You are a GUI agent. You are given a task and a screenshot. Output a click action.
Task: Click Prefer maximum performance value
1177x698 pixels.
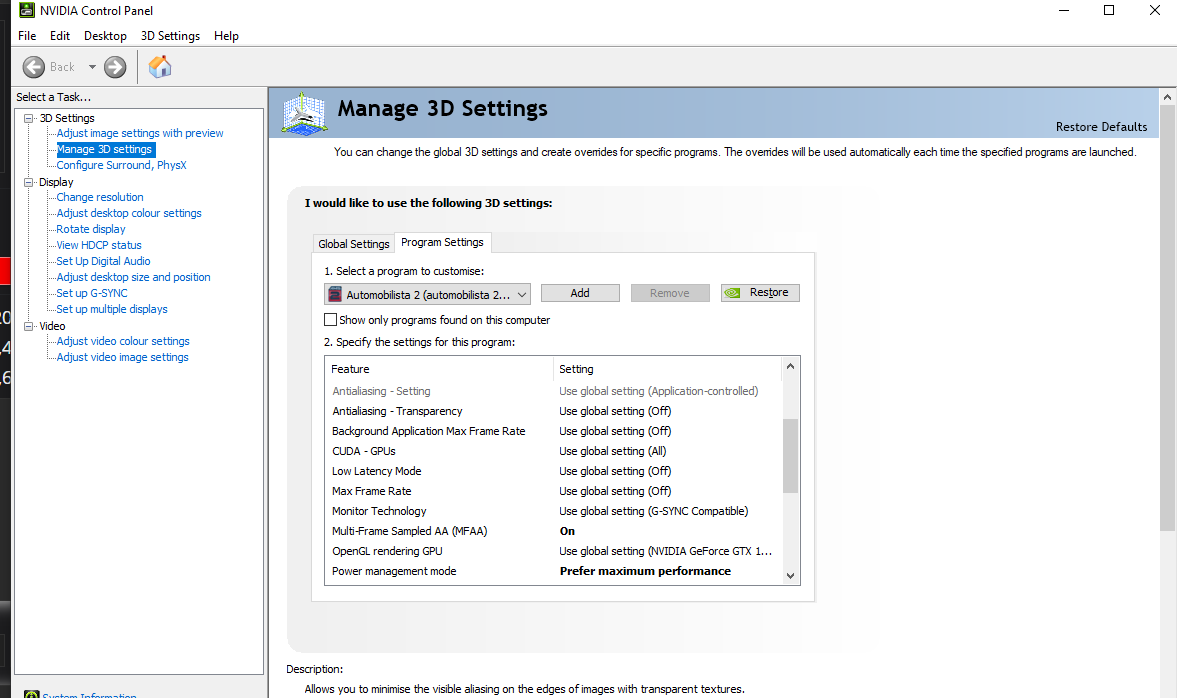coord(645,571)
